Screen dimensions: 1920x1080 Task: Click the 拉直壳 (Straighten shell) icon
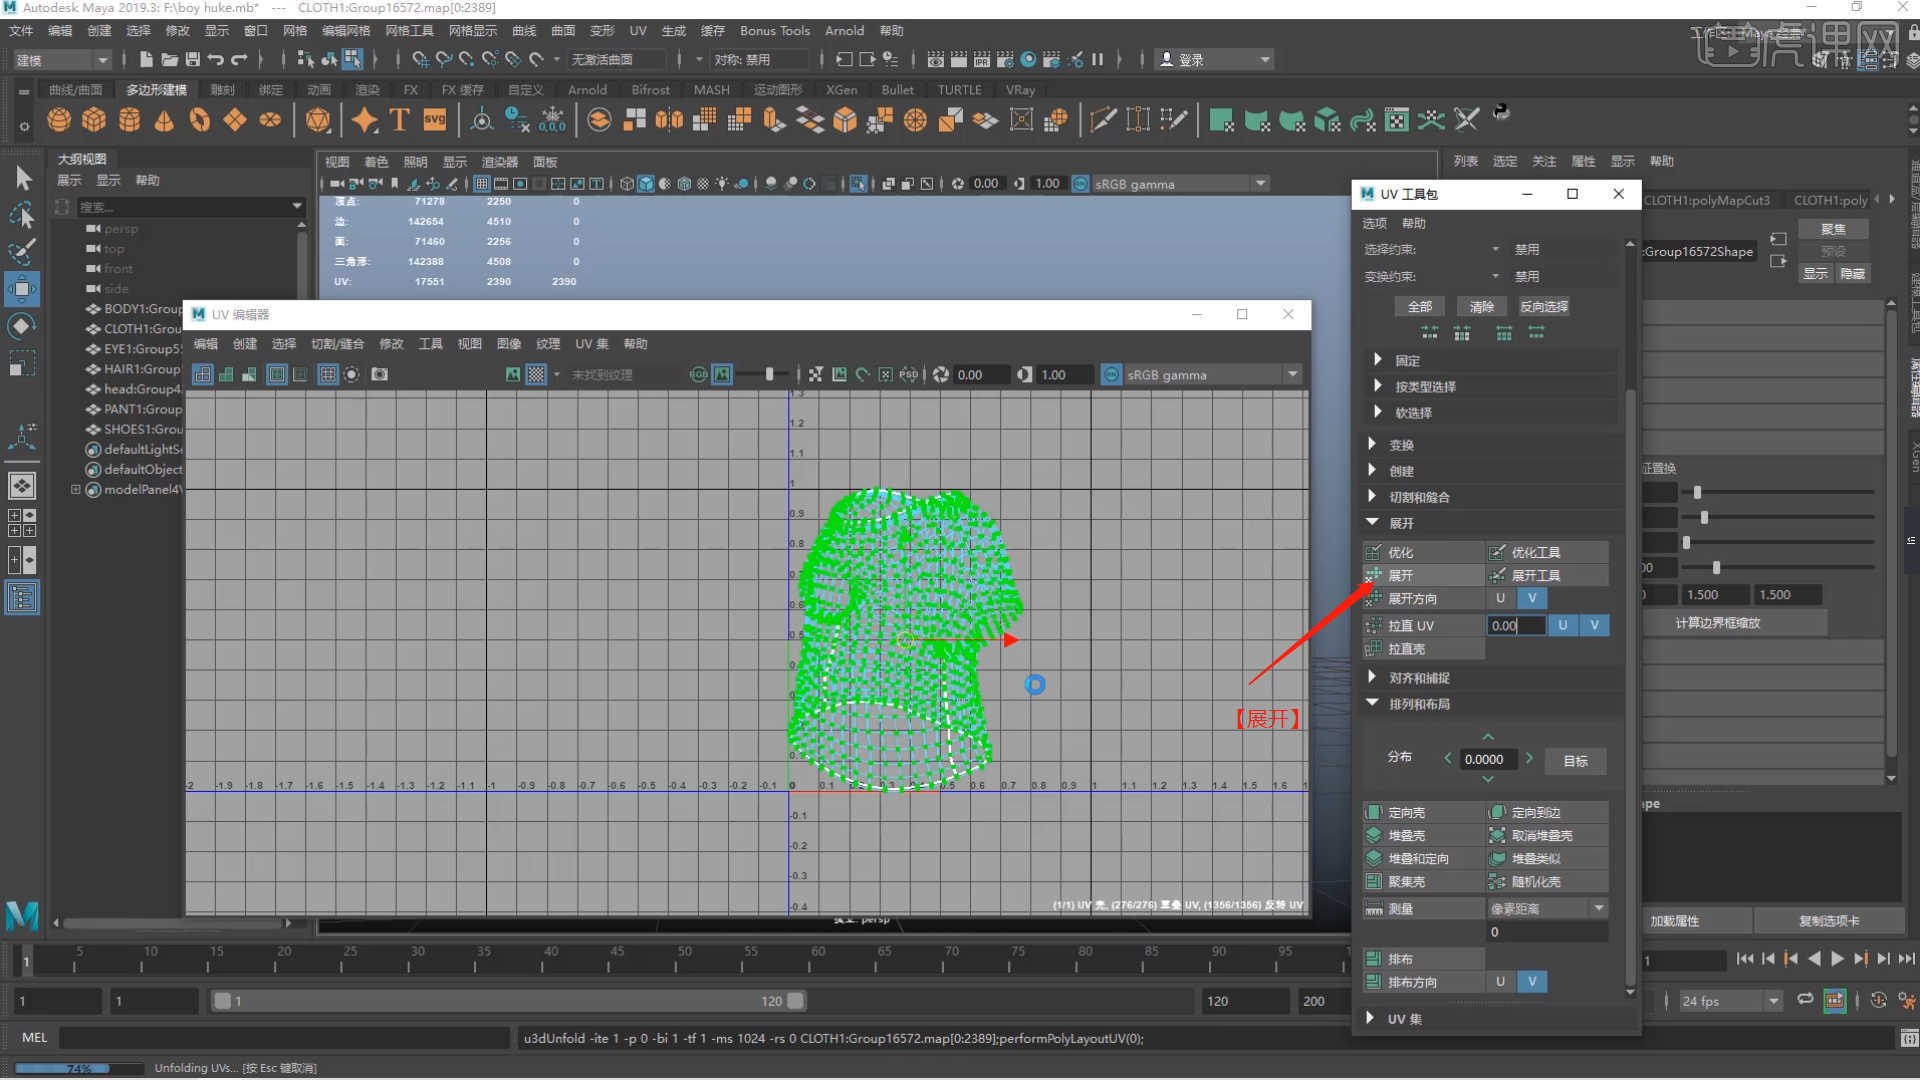click(1374, 649)
